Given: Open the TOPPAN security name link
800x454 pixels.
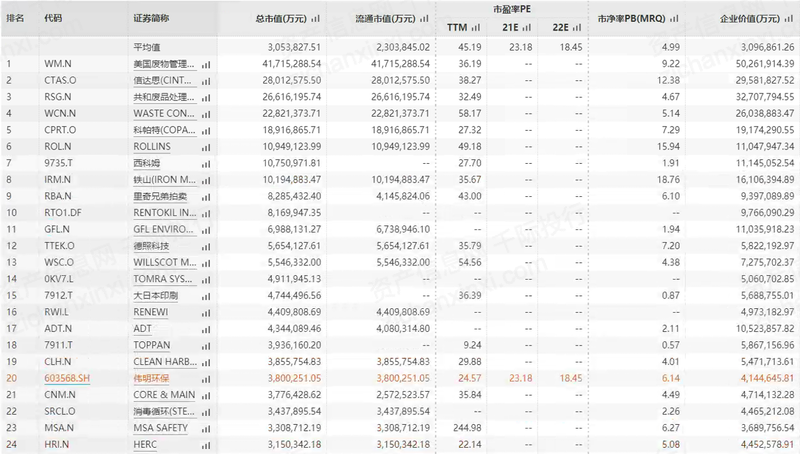Looking at the screenshot, I should point(152,345).
